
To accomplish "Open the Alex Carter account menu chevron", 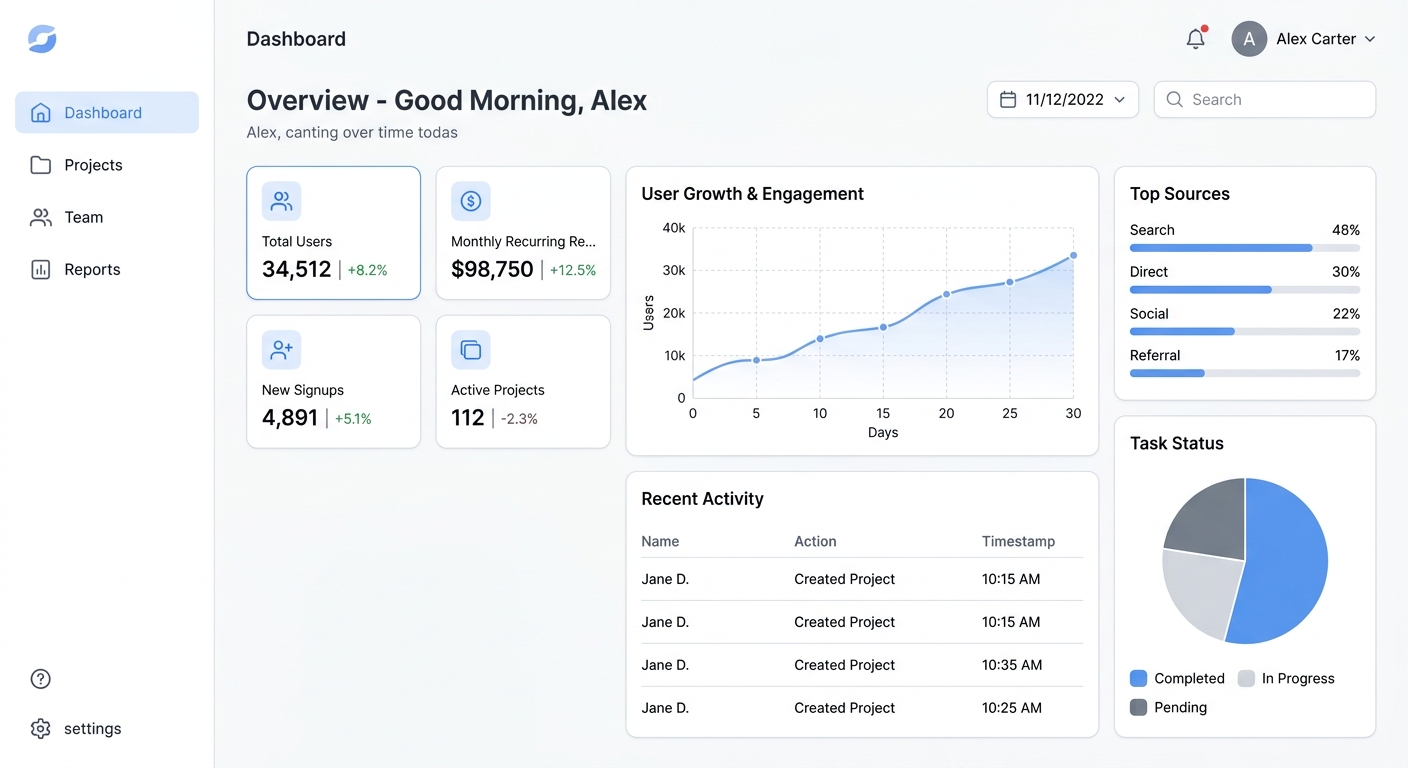I will click(x=1370, y=39).
